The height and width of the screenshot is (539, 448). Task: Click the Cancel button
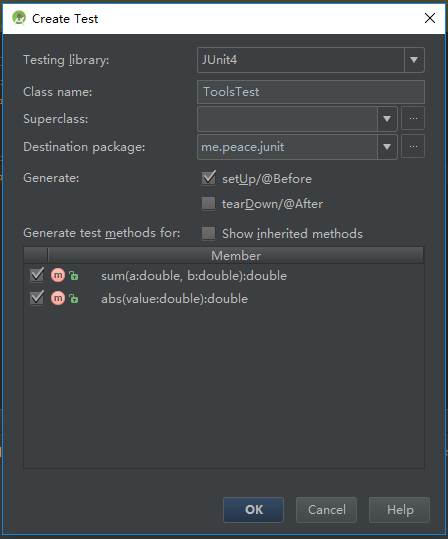tap(326, 509)
